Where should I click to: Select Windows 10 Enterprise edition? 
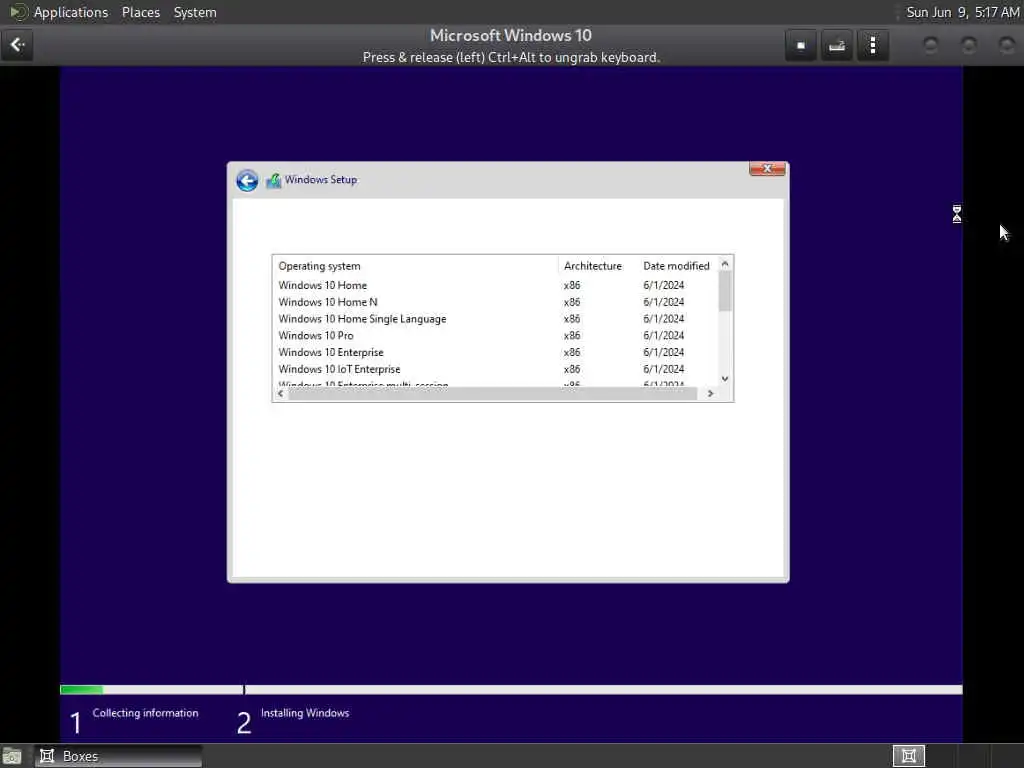tap(496, 353)
